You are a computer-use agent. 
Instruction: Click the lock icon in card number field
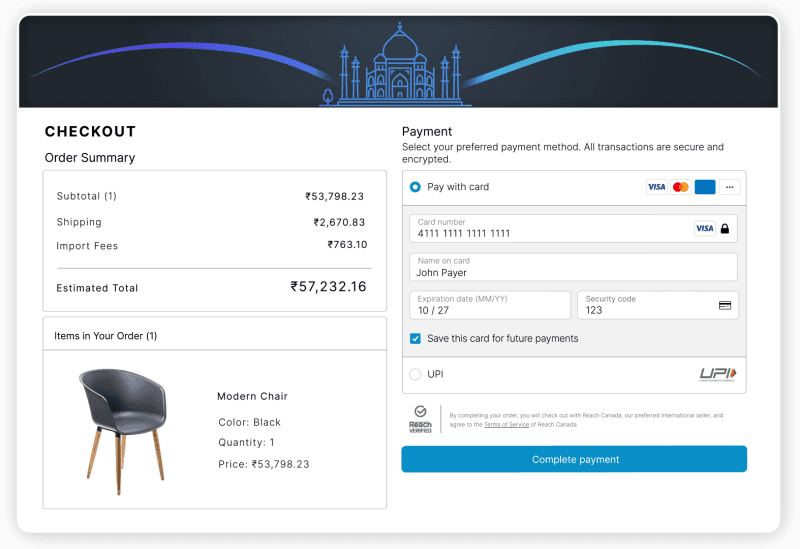coord(725,229)
